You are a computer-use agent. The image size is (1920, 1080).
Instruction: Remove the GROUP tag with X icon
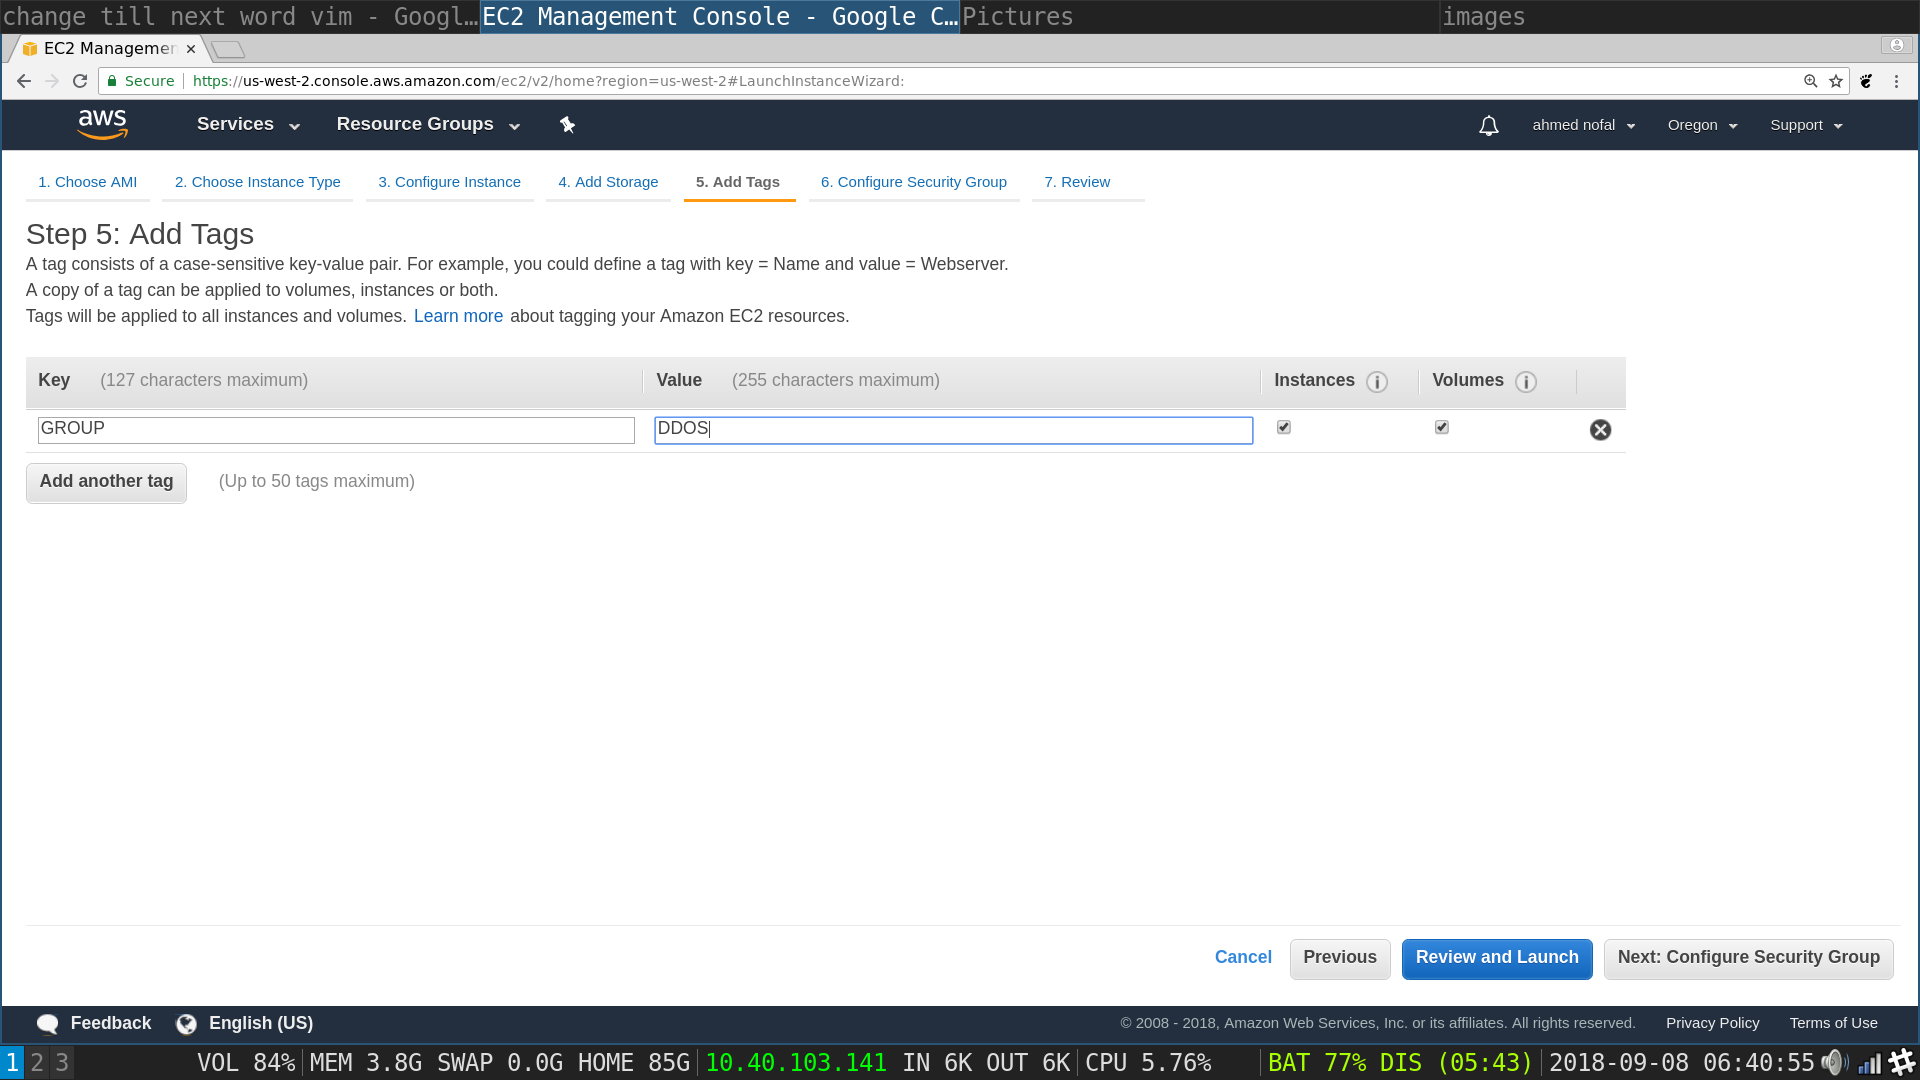(x=1600, y=430)
